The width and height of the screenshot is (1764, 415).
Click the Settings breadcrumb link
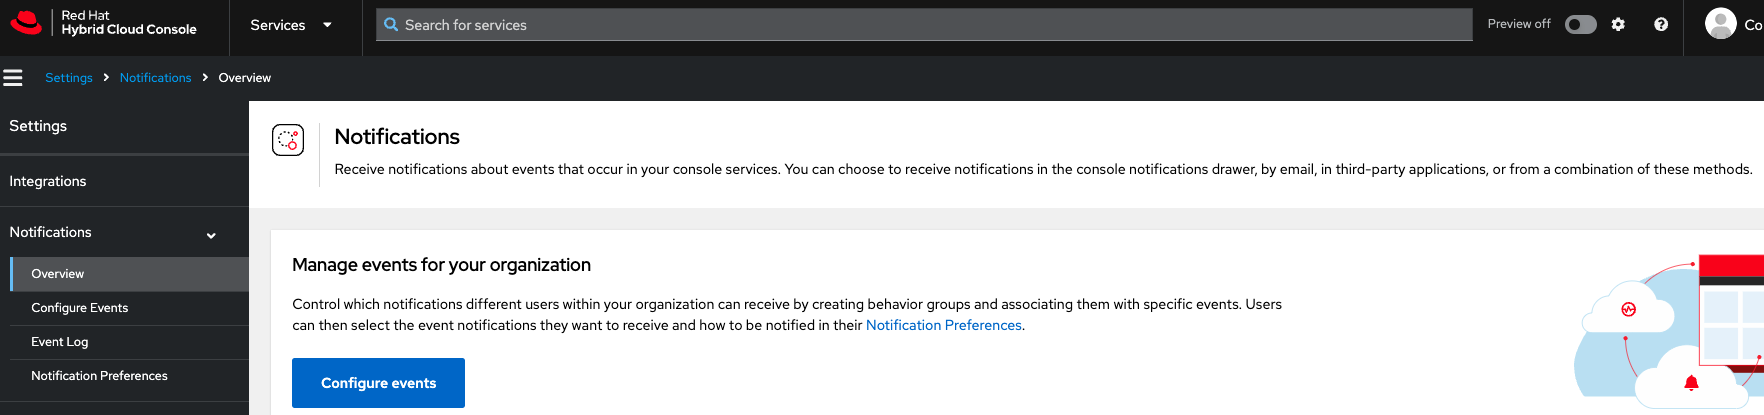(x=69, y=78)
